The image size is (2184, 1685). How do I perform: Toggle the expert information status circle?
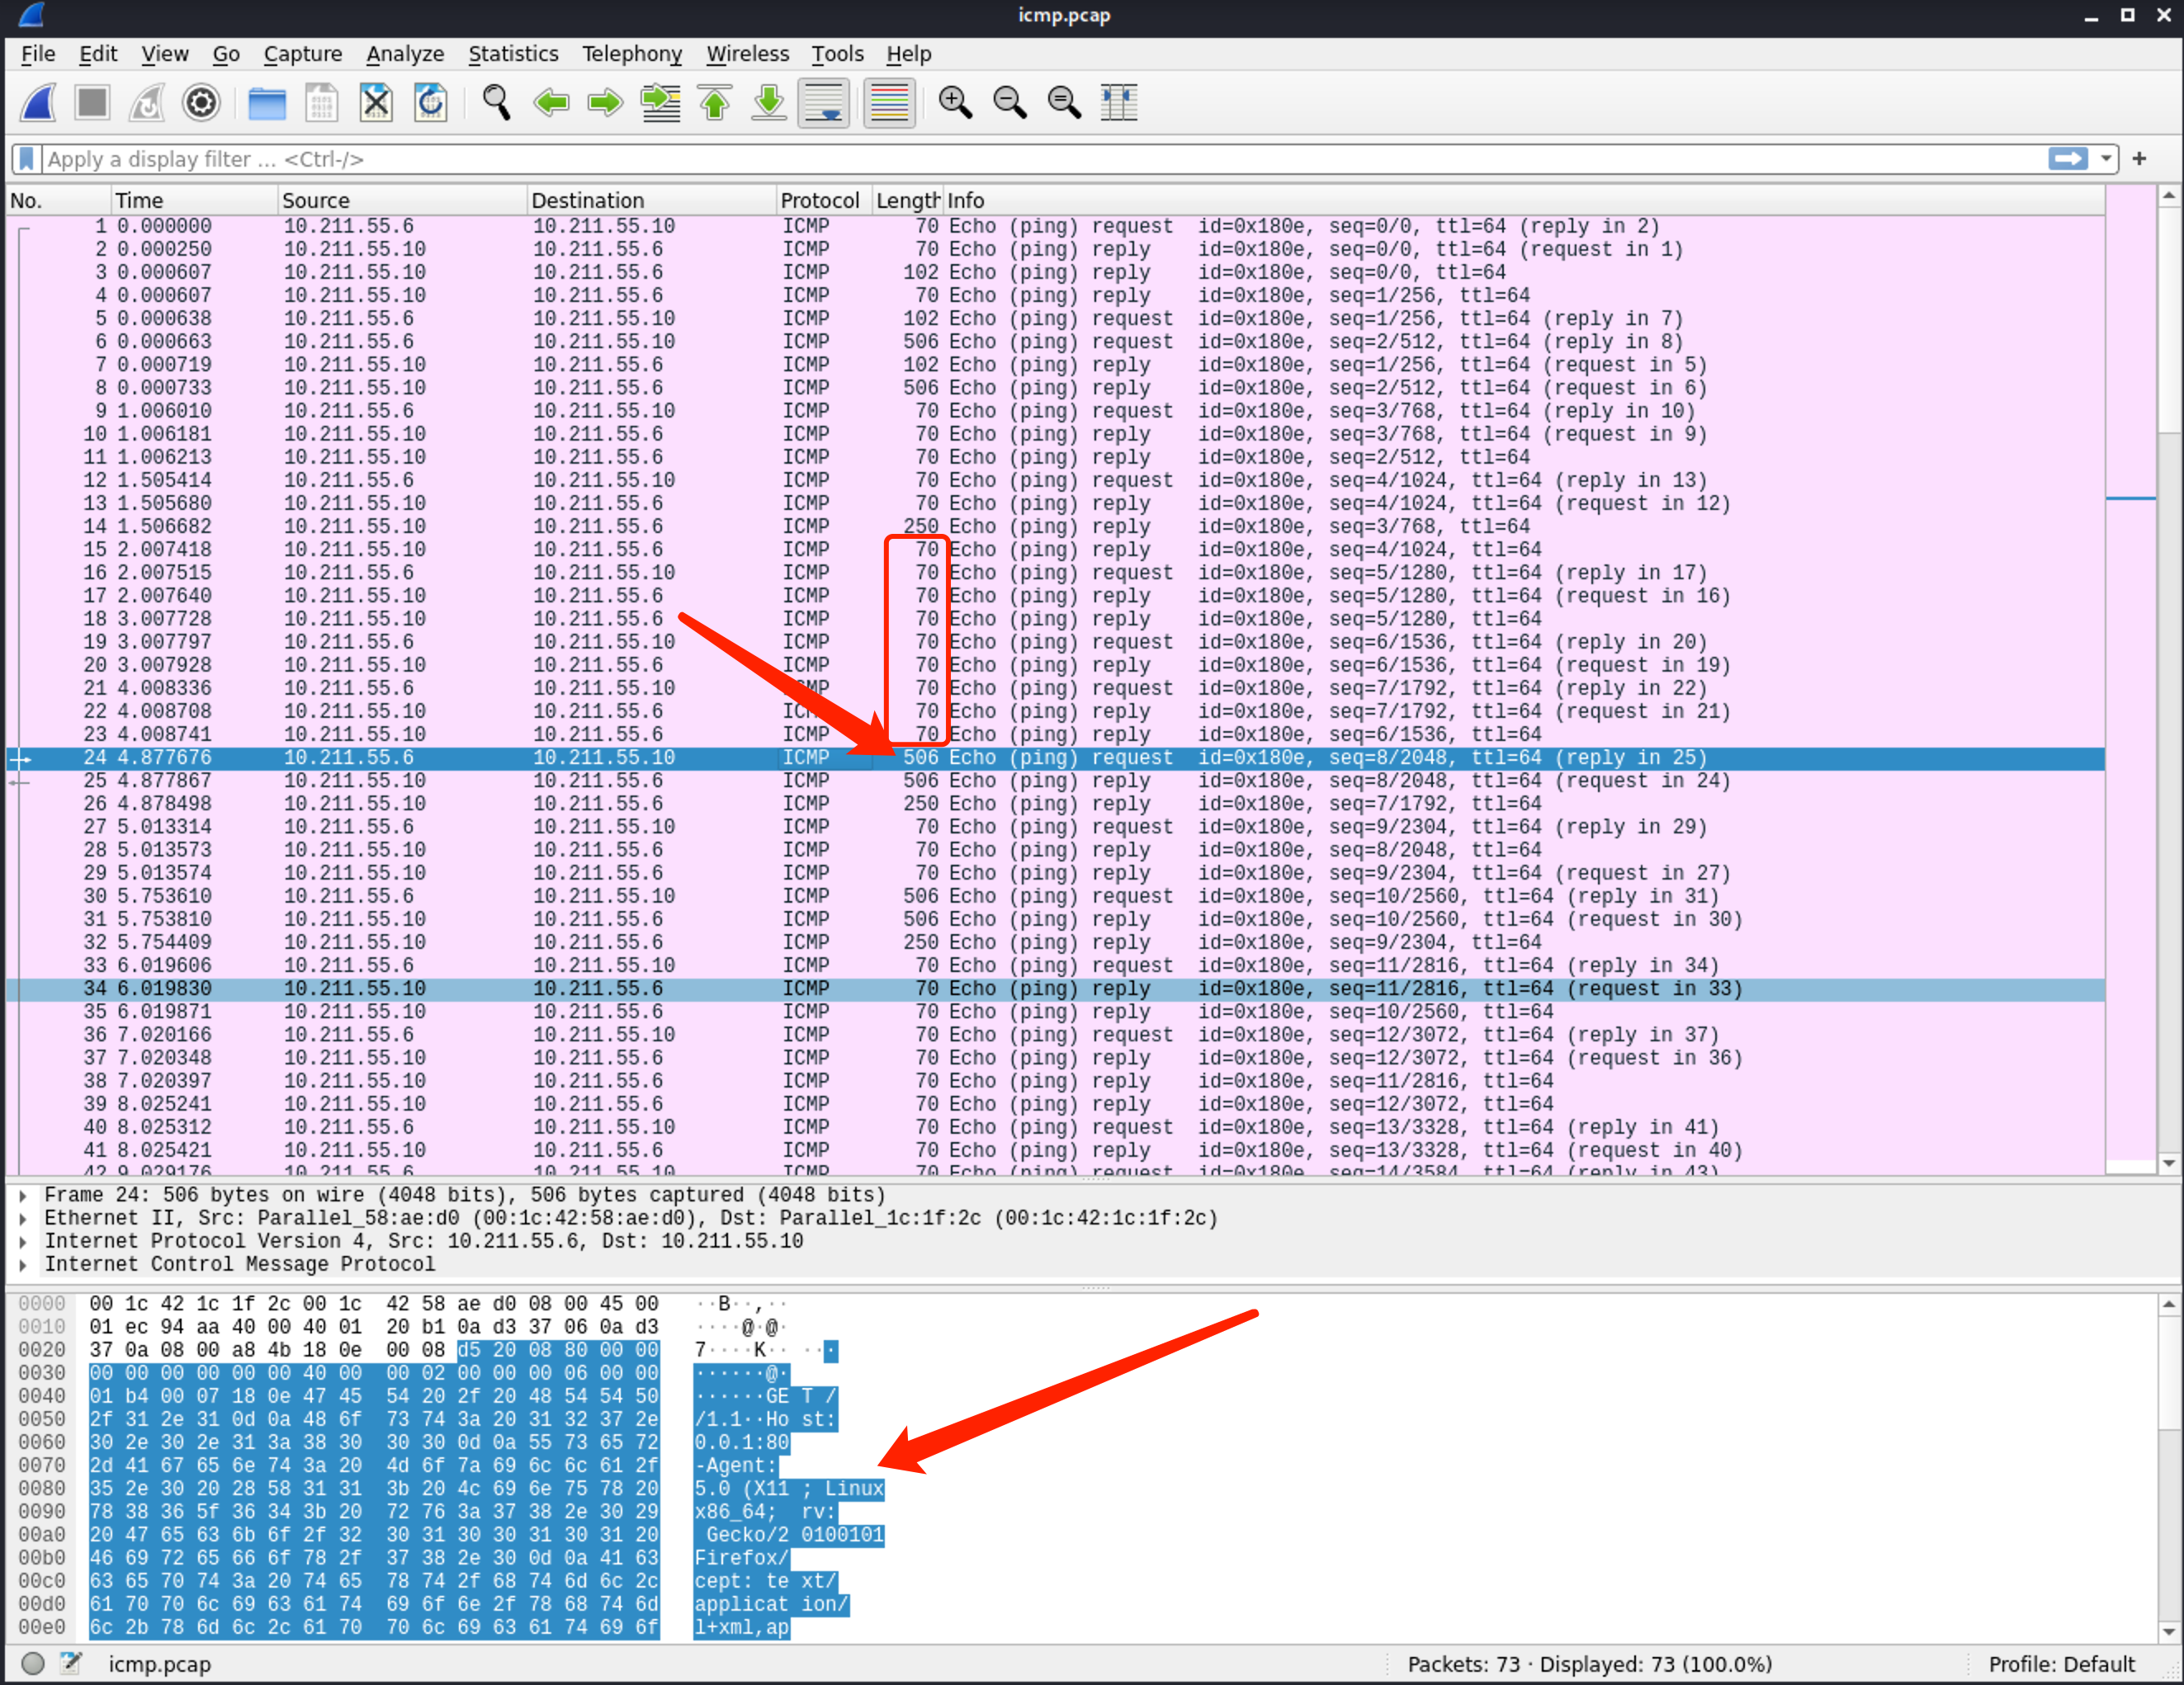(33, 1663)
